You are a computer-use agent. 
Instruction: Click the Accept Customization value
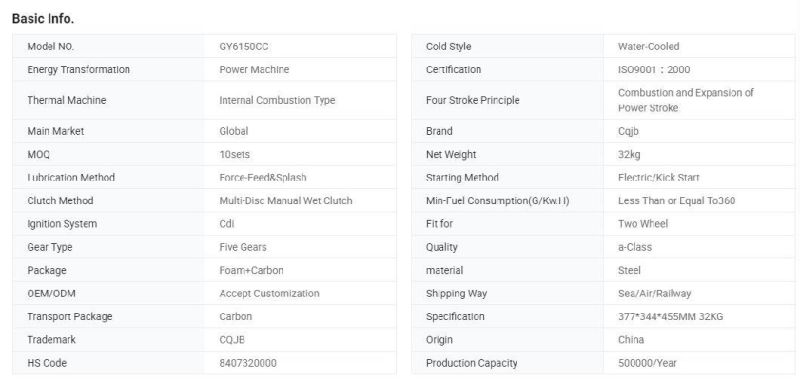click(x=269, y=294)
